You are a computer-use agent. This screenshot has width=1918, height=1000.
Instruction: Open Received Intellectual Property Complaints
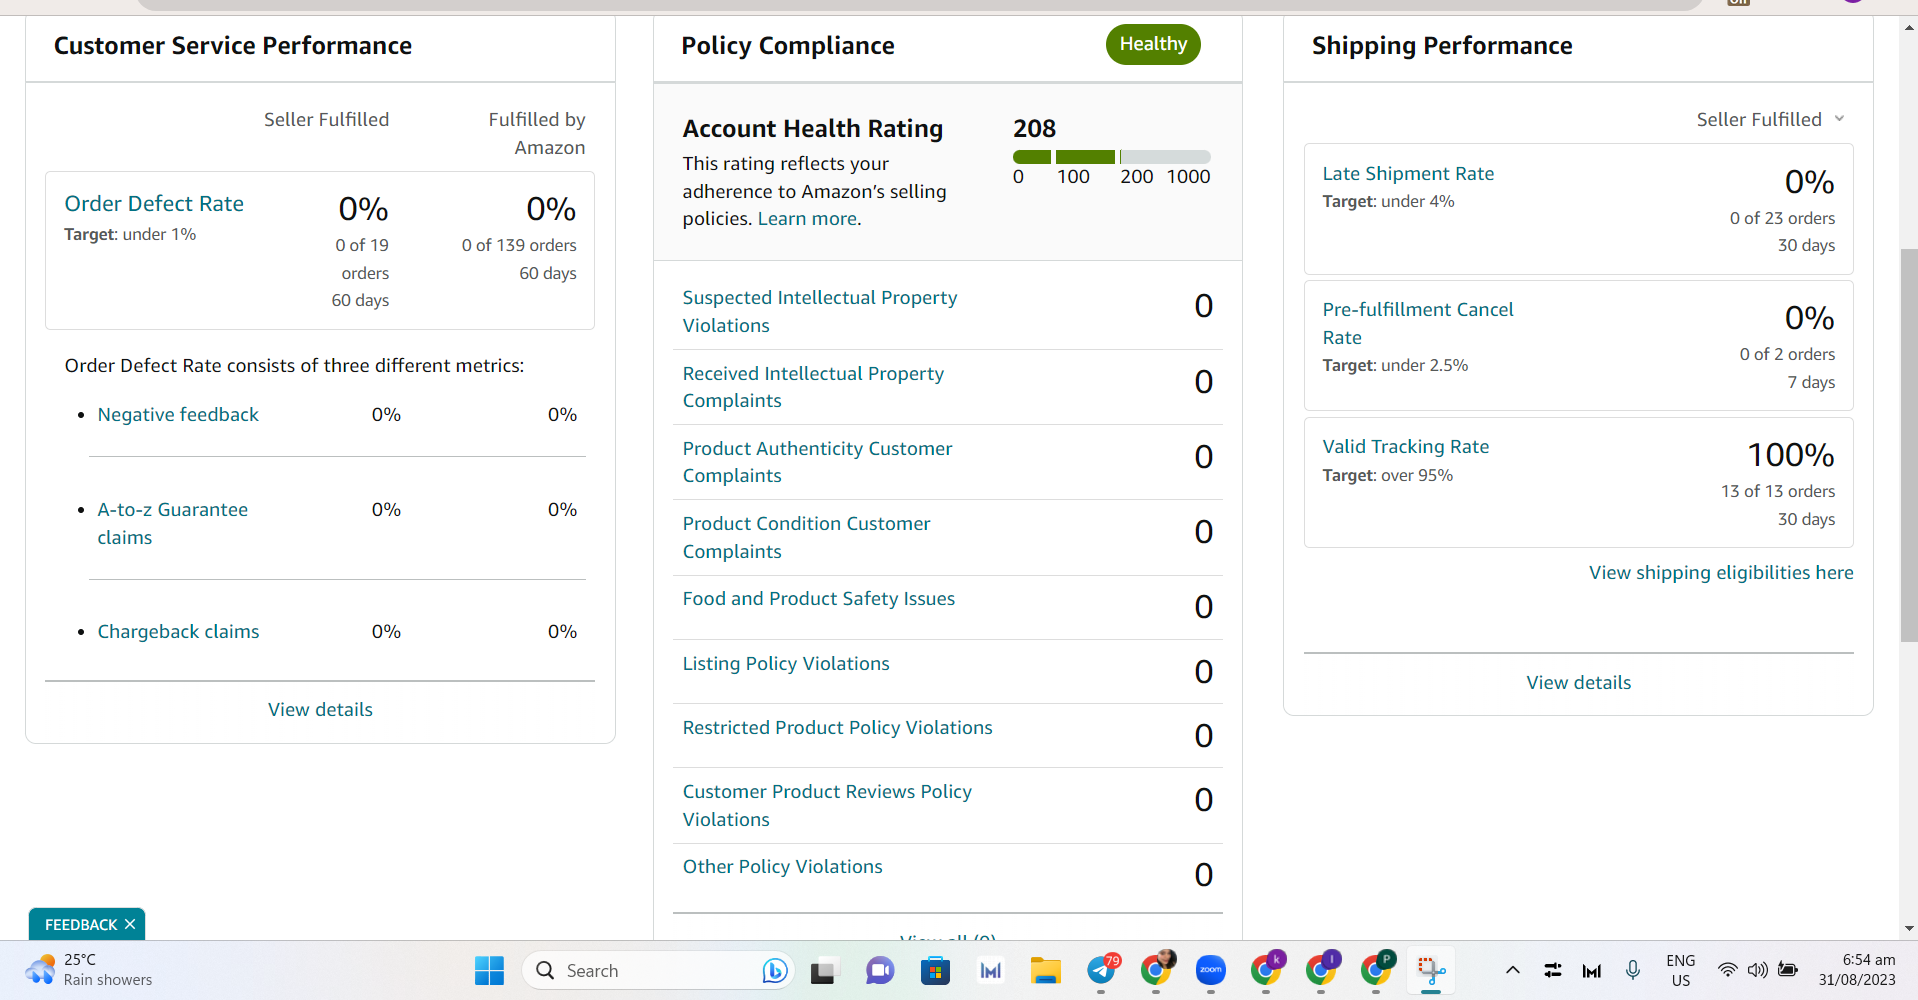(x=813, y=387)
